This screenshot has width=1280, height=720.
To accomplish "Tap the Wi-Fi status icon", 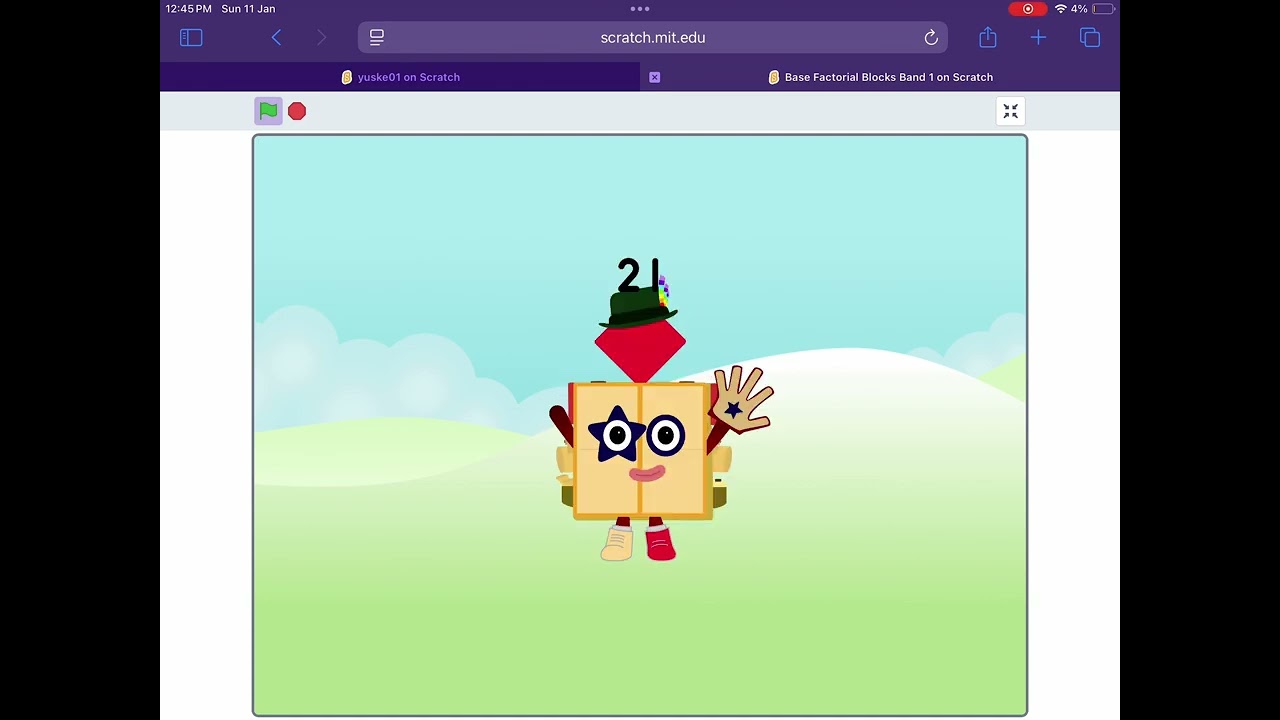I will click(1060, 9).
